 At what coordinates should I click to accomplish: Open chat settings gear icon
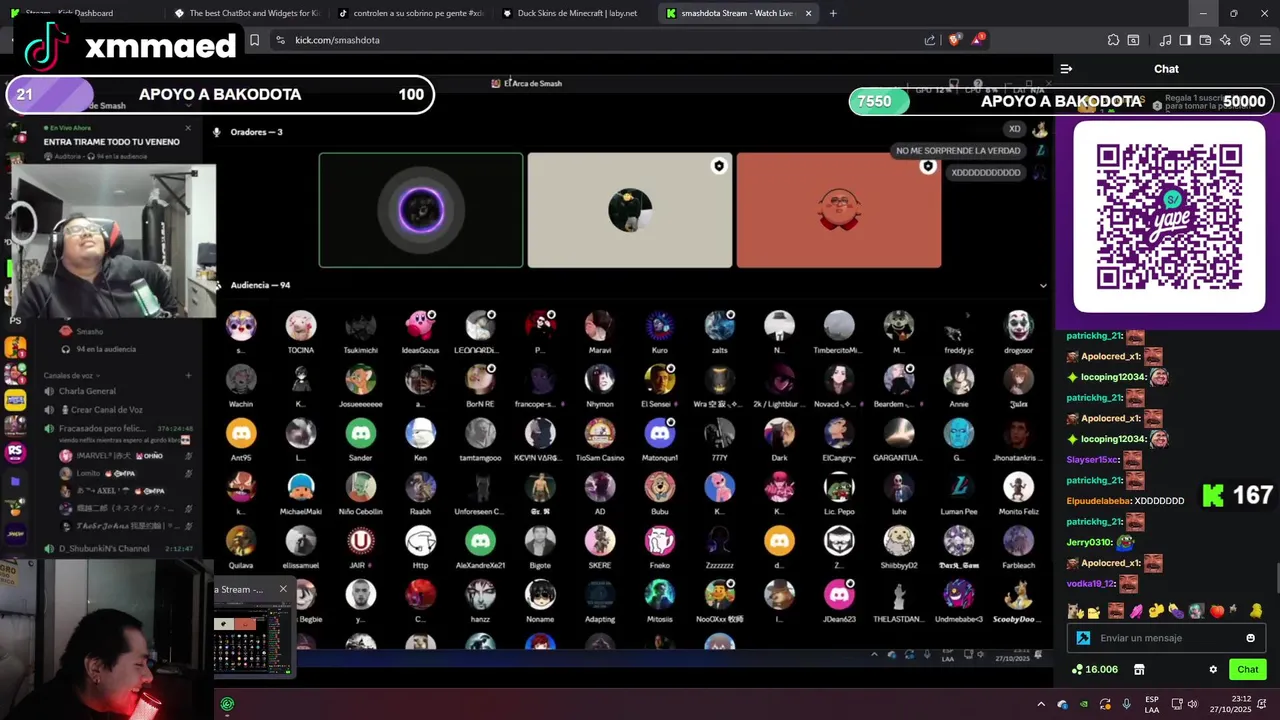tap(1213, 669)
